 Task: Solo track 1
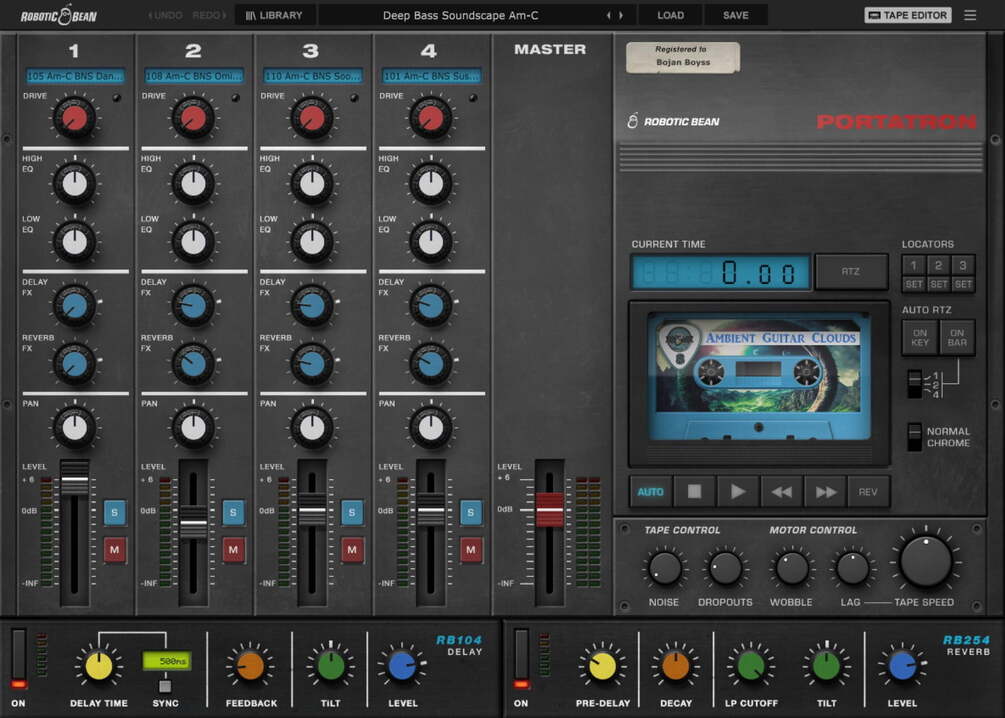coord(114,512)
